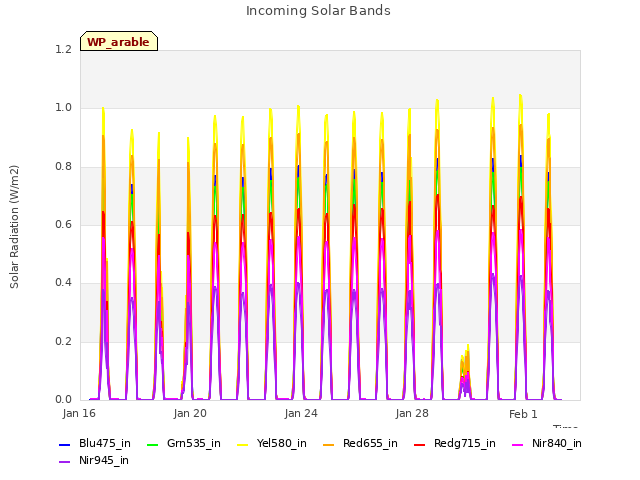640x480 pixels.
Task: Click the orange Red655_in legend swatch
Action: point(329,444)
